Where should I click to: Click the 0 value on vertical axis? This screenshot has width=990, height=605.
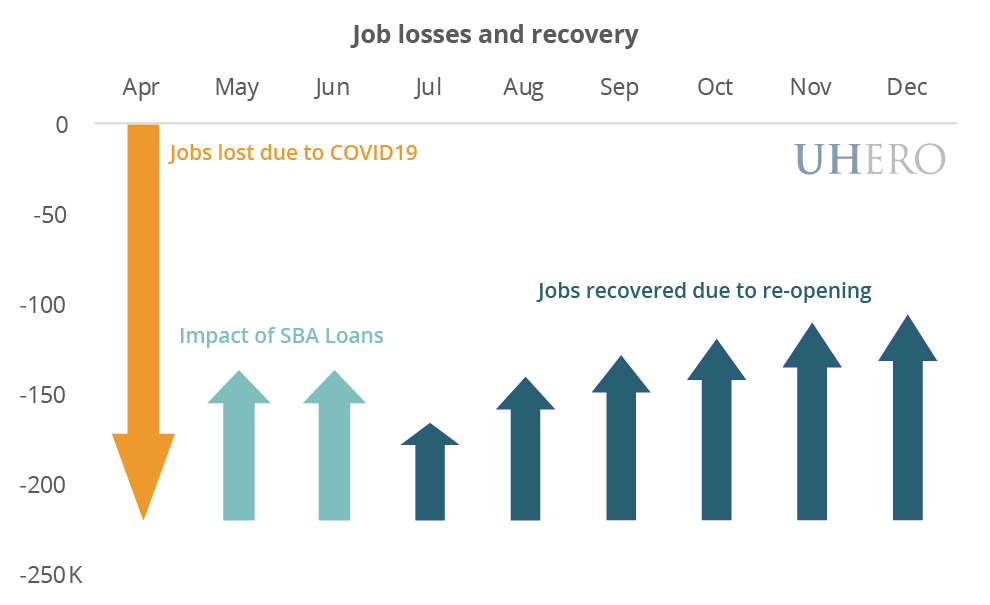[x=62, y=125]
